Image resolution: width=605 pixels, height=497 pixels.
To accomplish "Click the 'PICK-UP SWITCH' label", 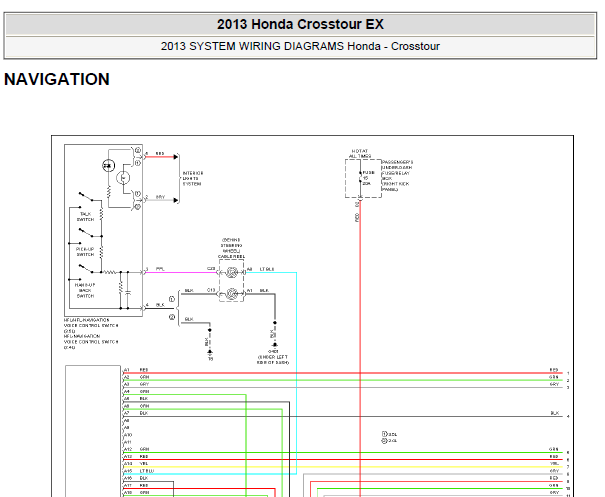I will tap(85, 252).
